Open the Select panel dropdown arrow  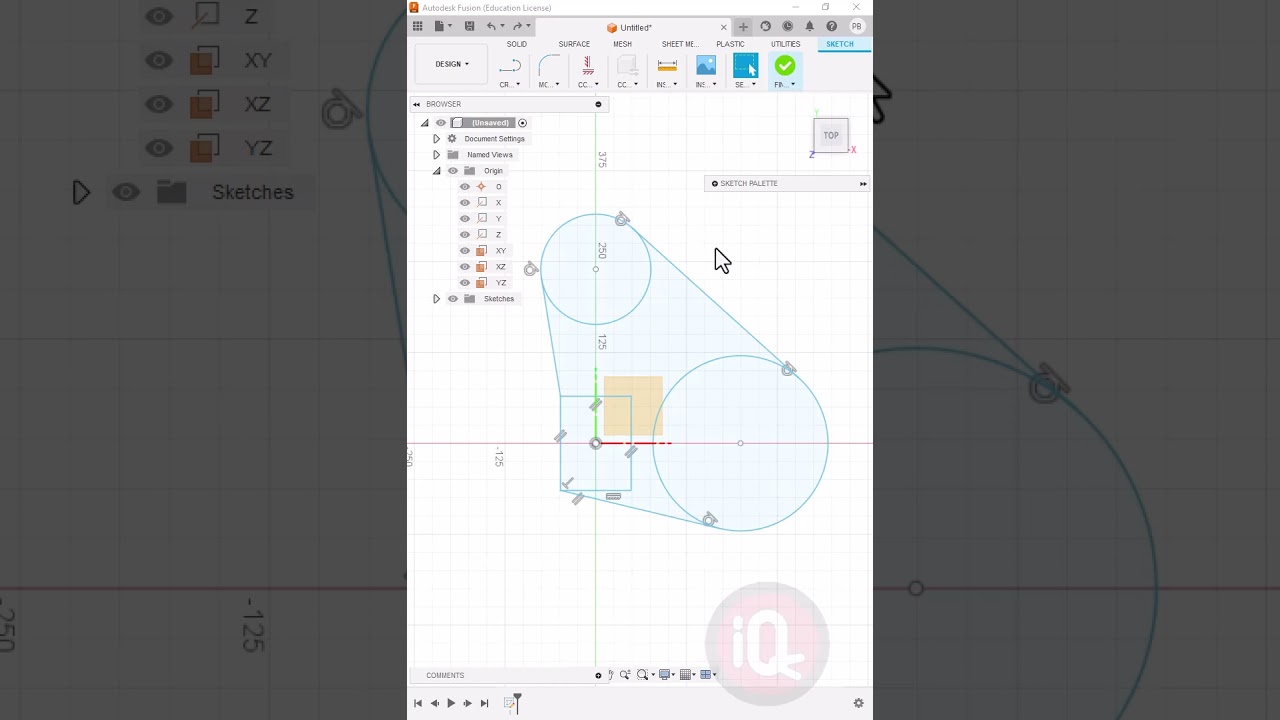[753, 85]
